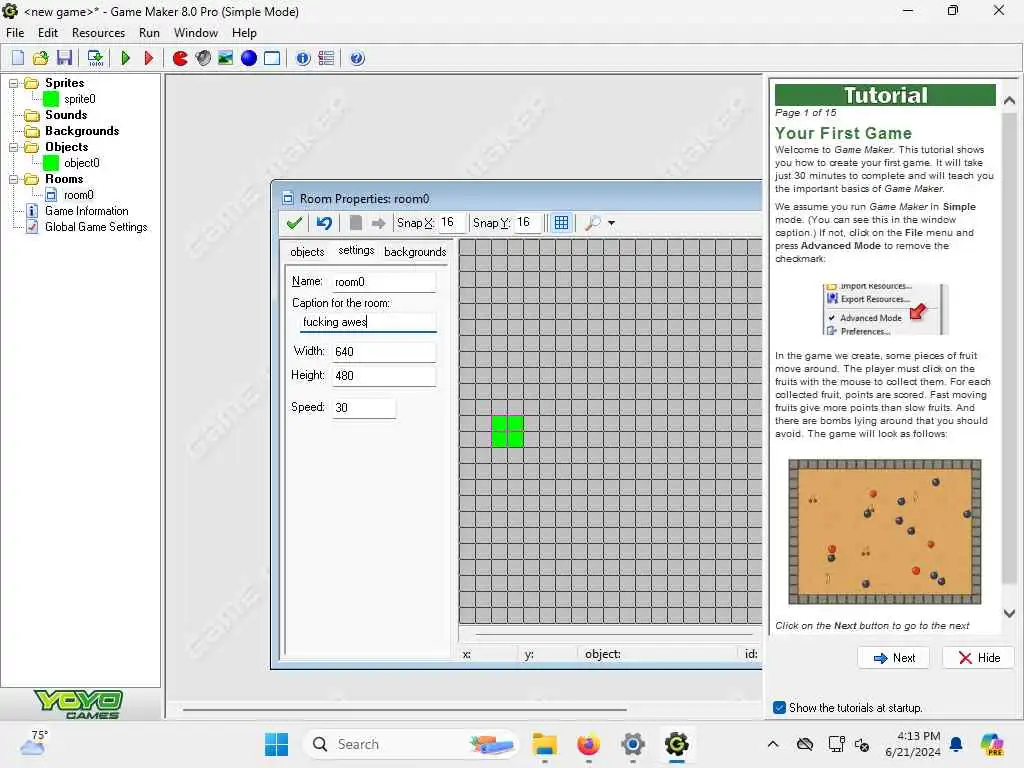Collapse the Sprites folder
Screen dimensions: 1024x768
click(12, 84)
